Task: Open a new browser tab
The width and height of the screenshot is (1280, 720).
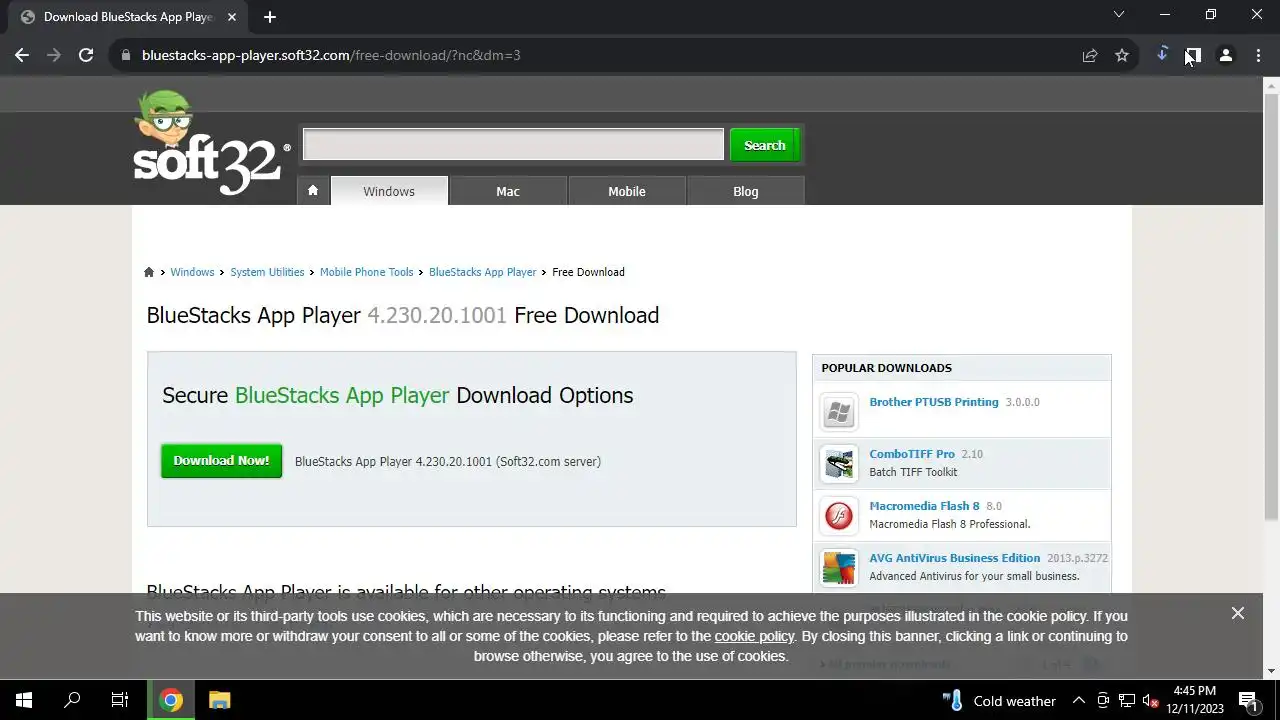Action: click(x=270, y=17)
